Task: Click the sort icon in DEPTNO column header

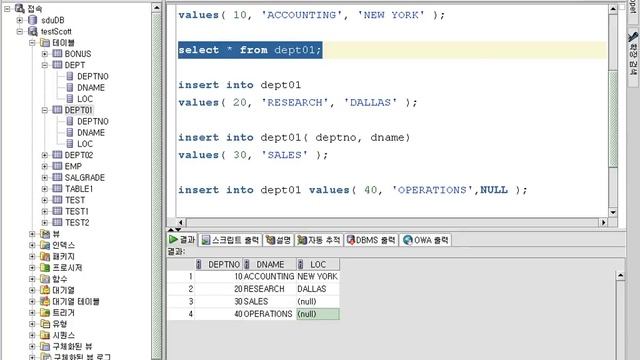Action: (x=199, y=264)
